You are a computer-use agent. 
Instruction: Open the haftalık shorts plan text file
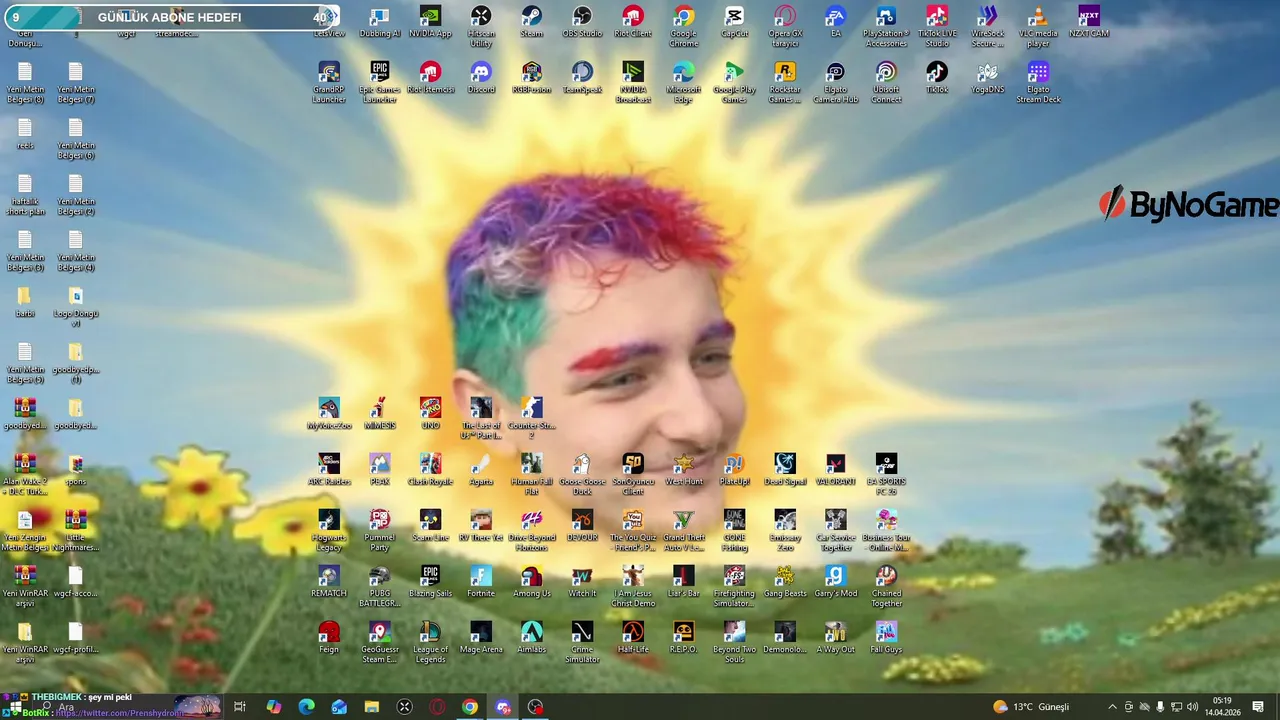(25, 195)
